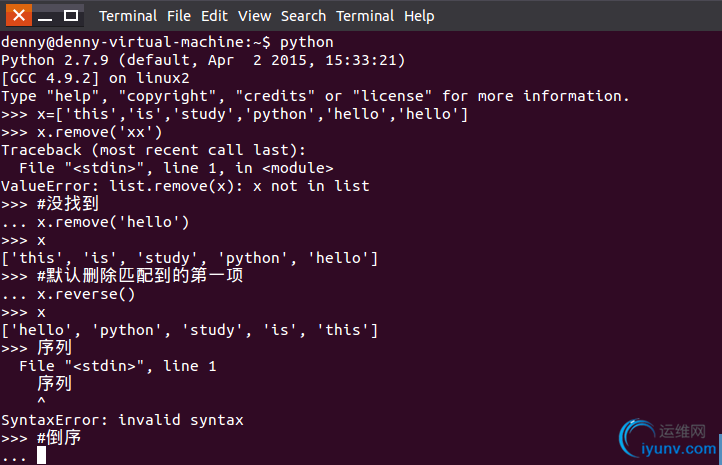Click the reversed list output line
This screenshot has width=722, height=465.
point(189,330)
